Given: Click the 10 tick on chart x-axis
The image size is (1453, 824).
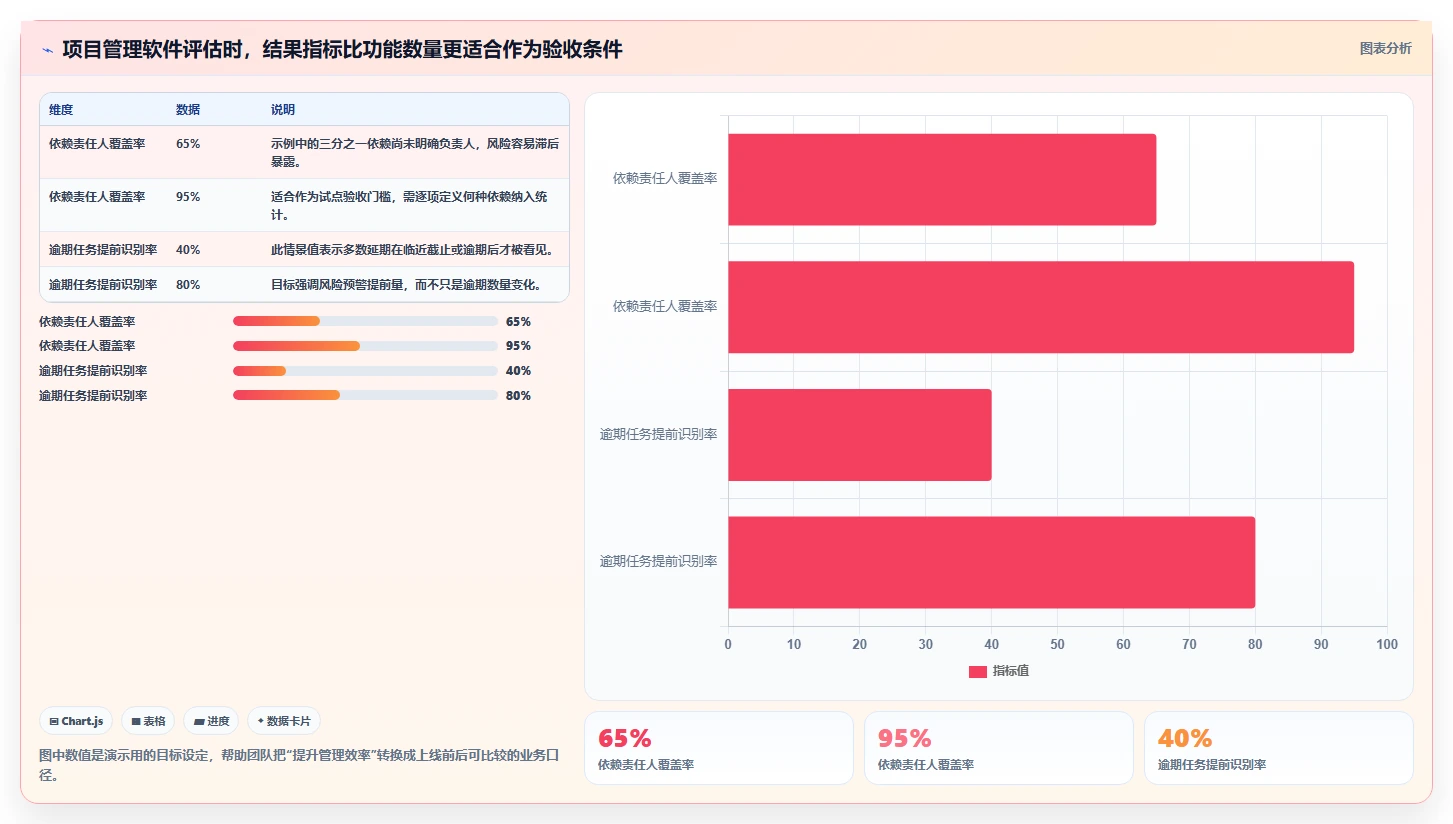Looking at the screenshot, I should 794,644.
